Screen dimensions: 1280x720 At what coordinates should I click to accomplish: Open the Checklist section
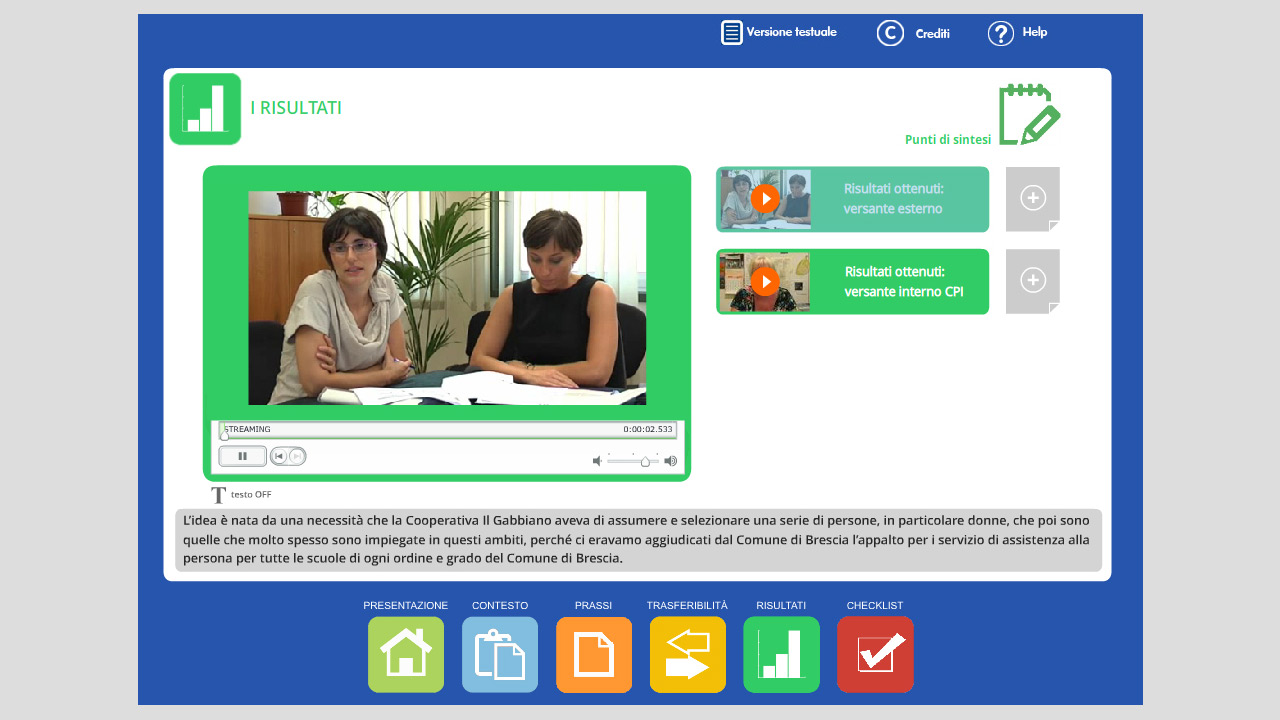coord(875,654)
